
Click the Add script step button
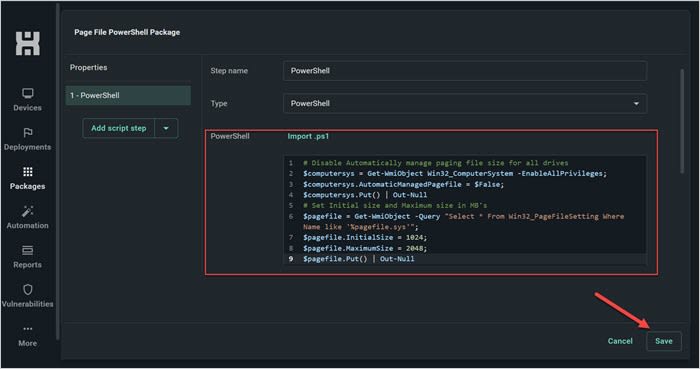(118, 128)
